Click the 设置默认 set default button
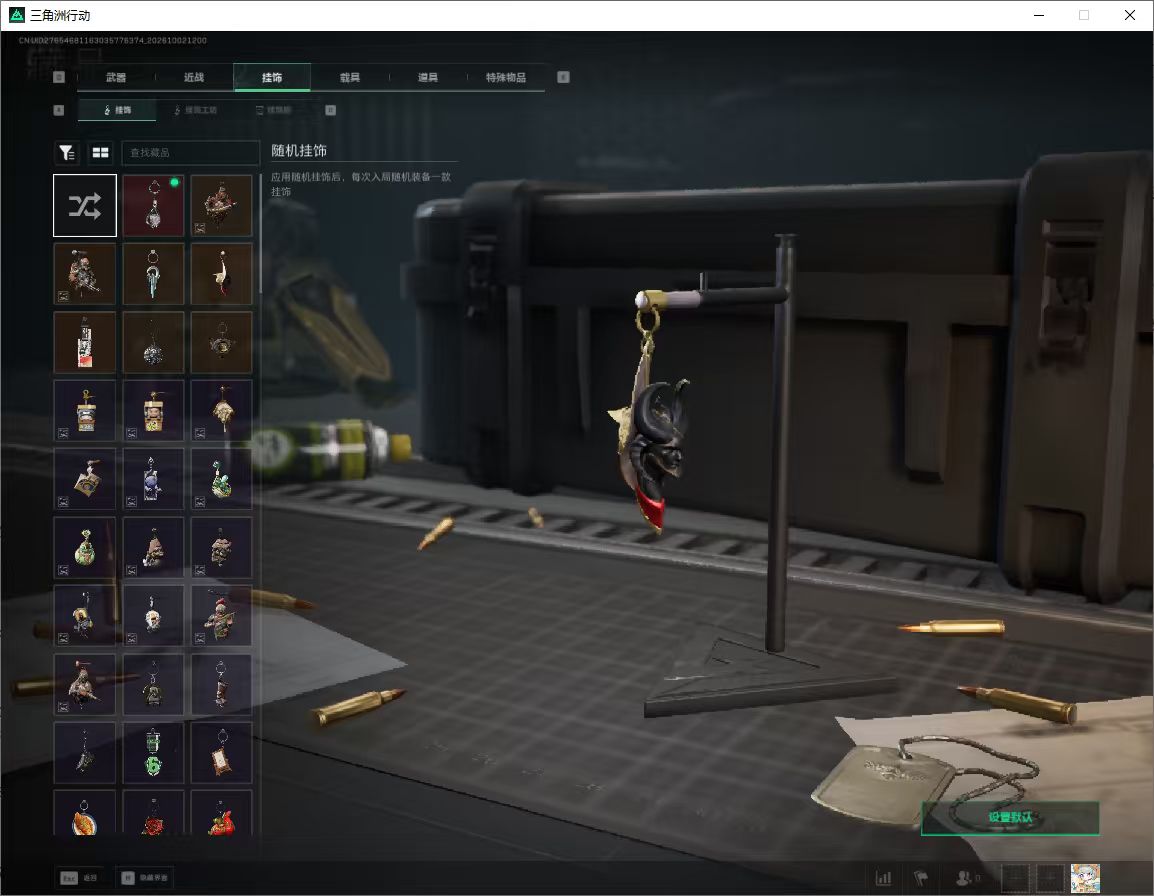This screenshot has width=1154, height=896. click(1010, 818)
